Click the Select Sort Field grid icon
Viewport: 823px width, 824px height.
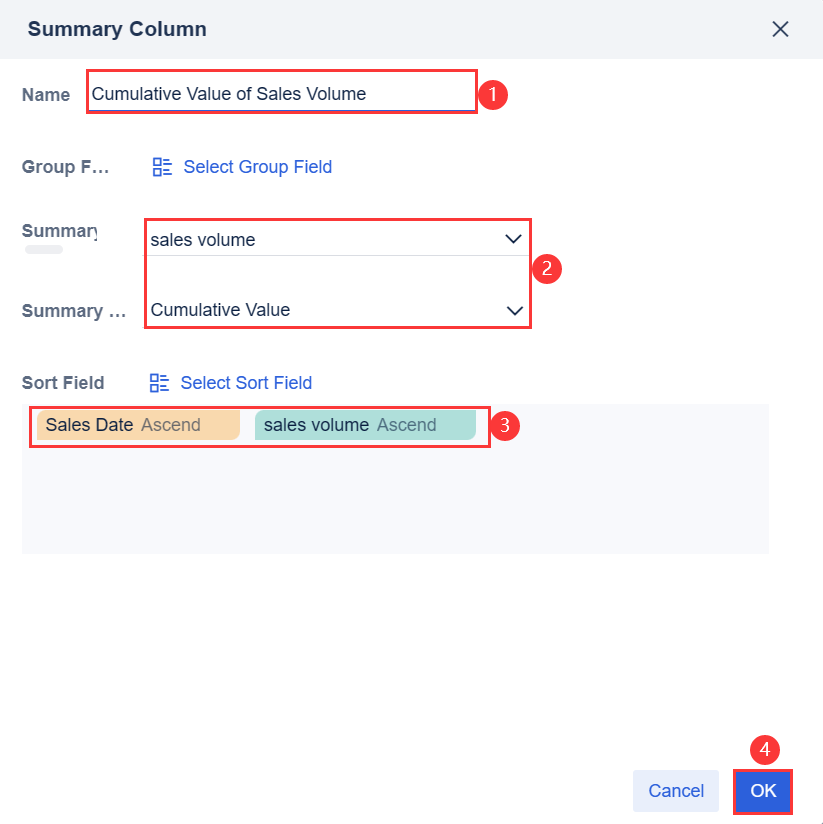(161, 383)
